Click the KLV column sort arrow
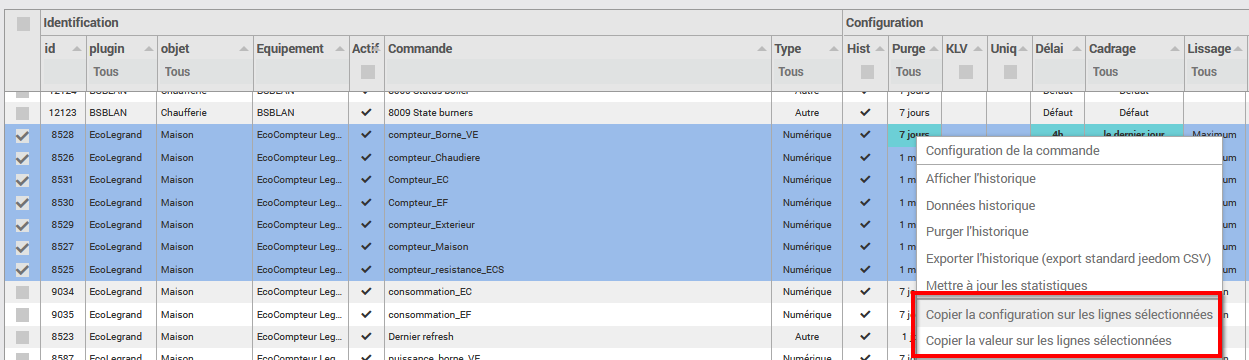Image resolution: width=1249 pixels, height=360 pixels. point(977,49)
